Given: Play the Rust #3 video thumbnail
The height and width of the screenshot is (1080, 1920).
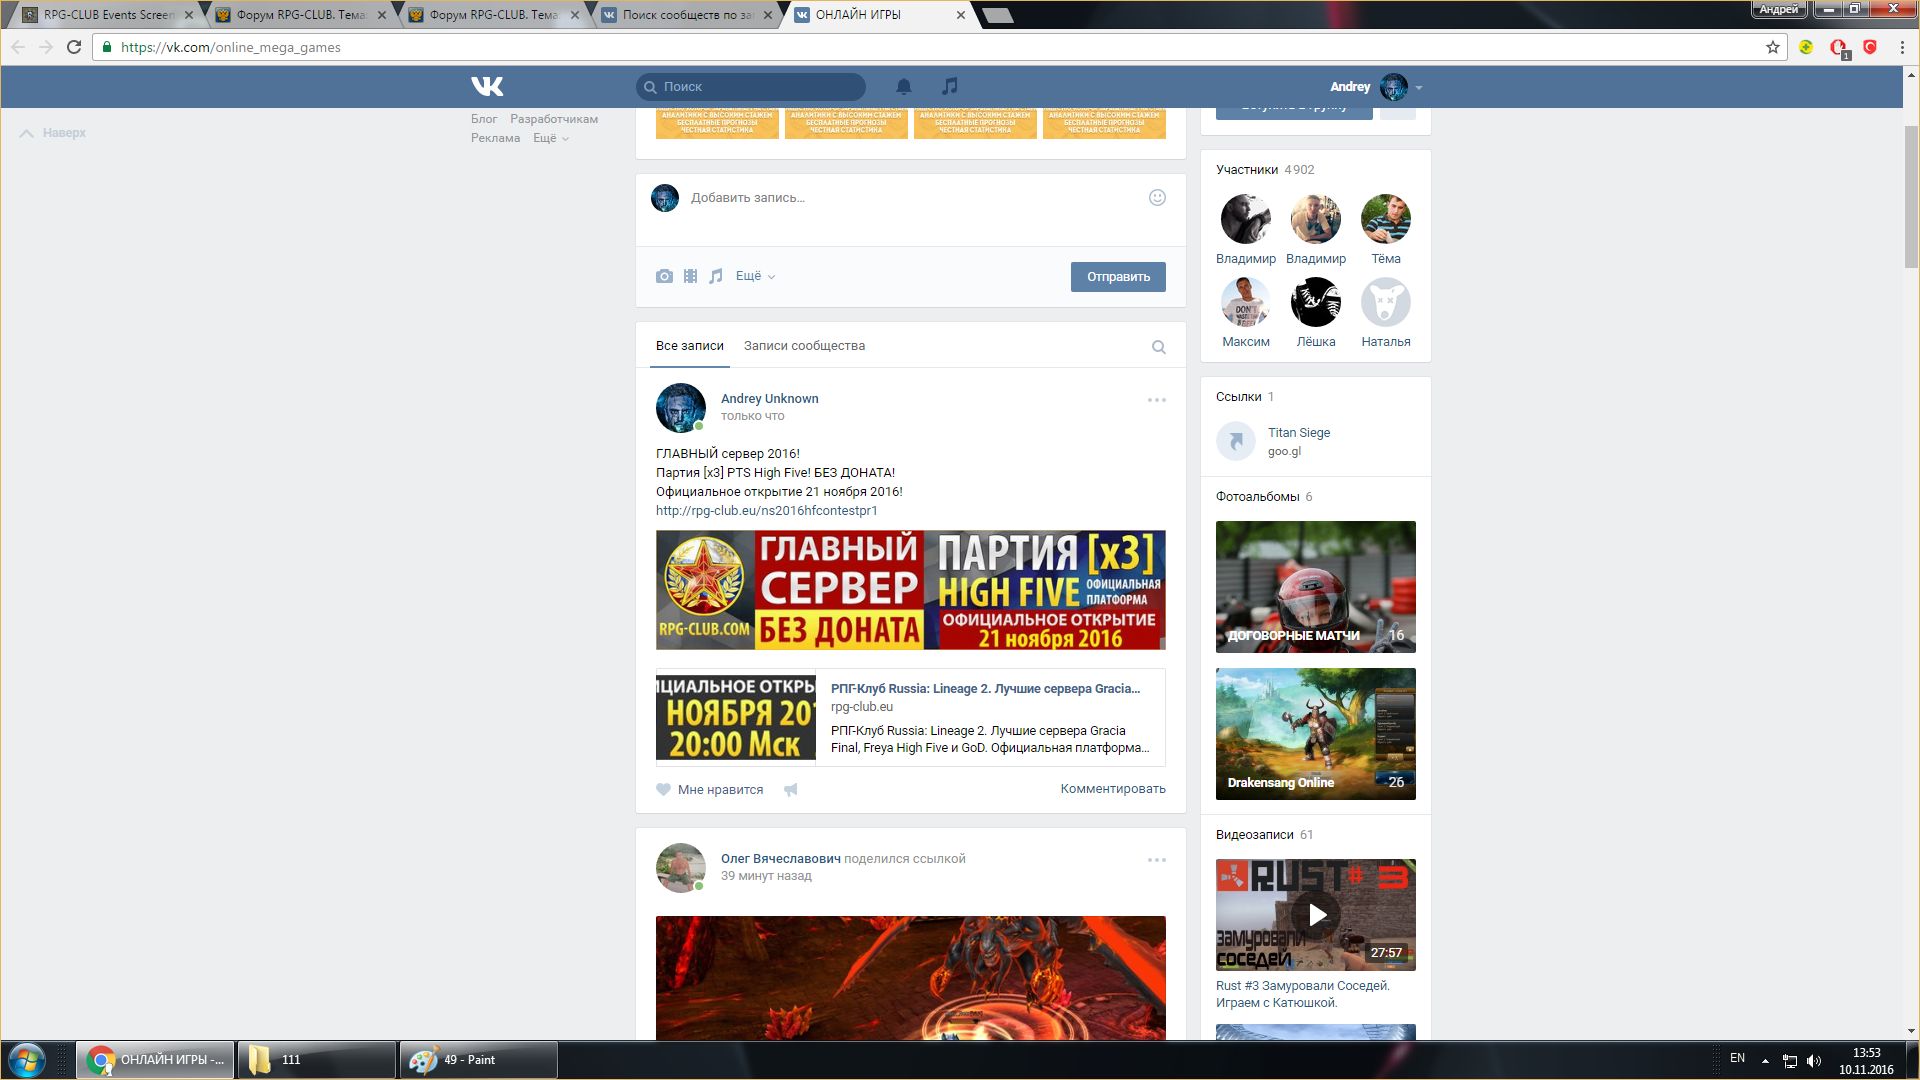Looking at the screenshot, I should [1316, 914].
